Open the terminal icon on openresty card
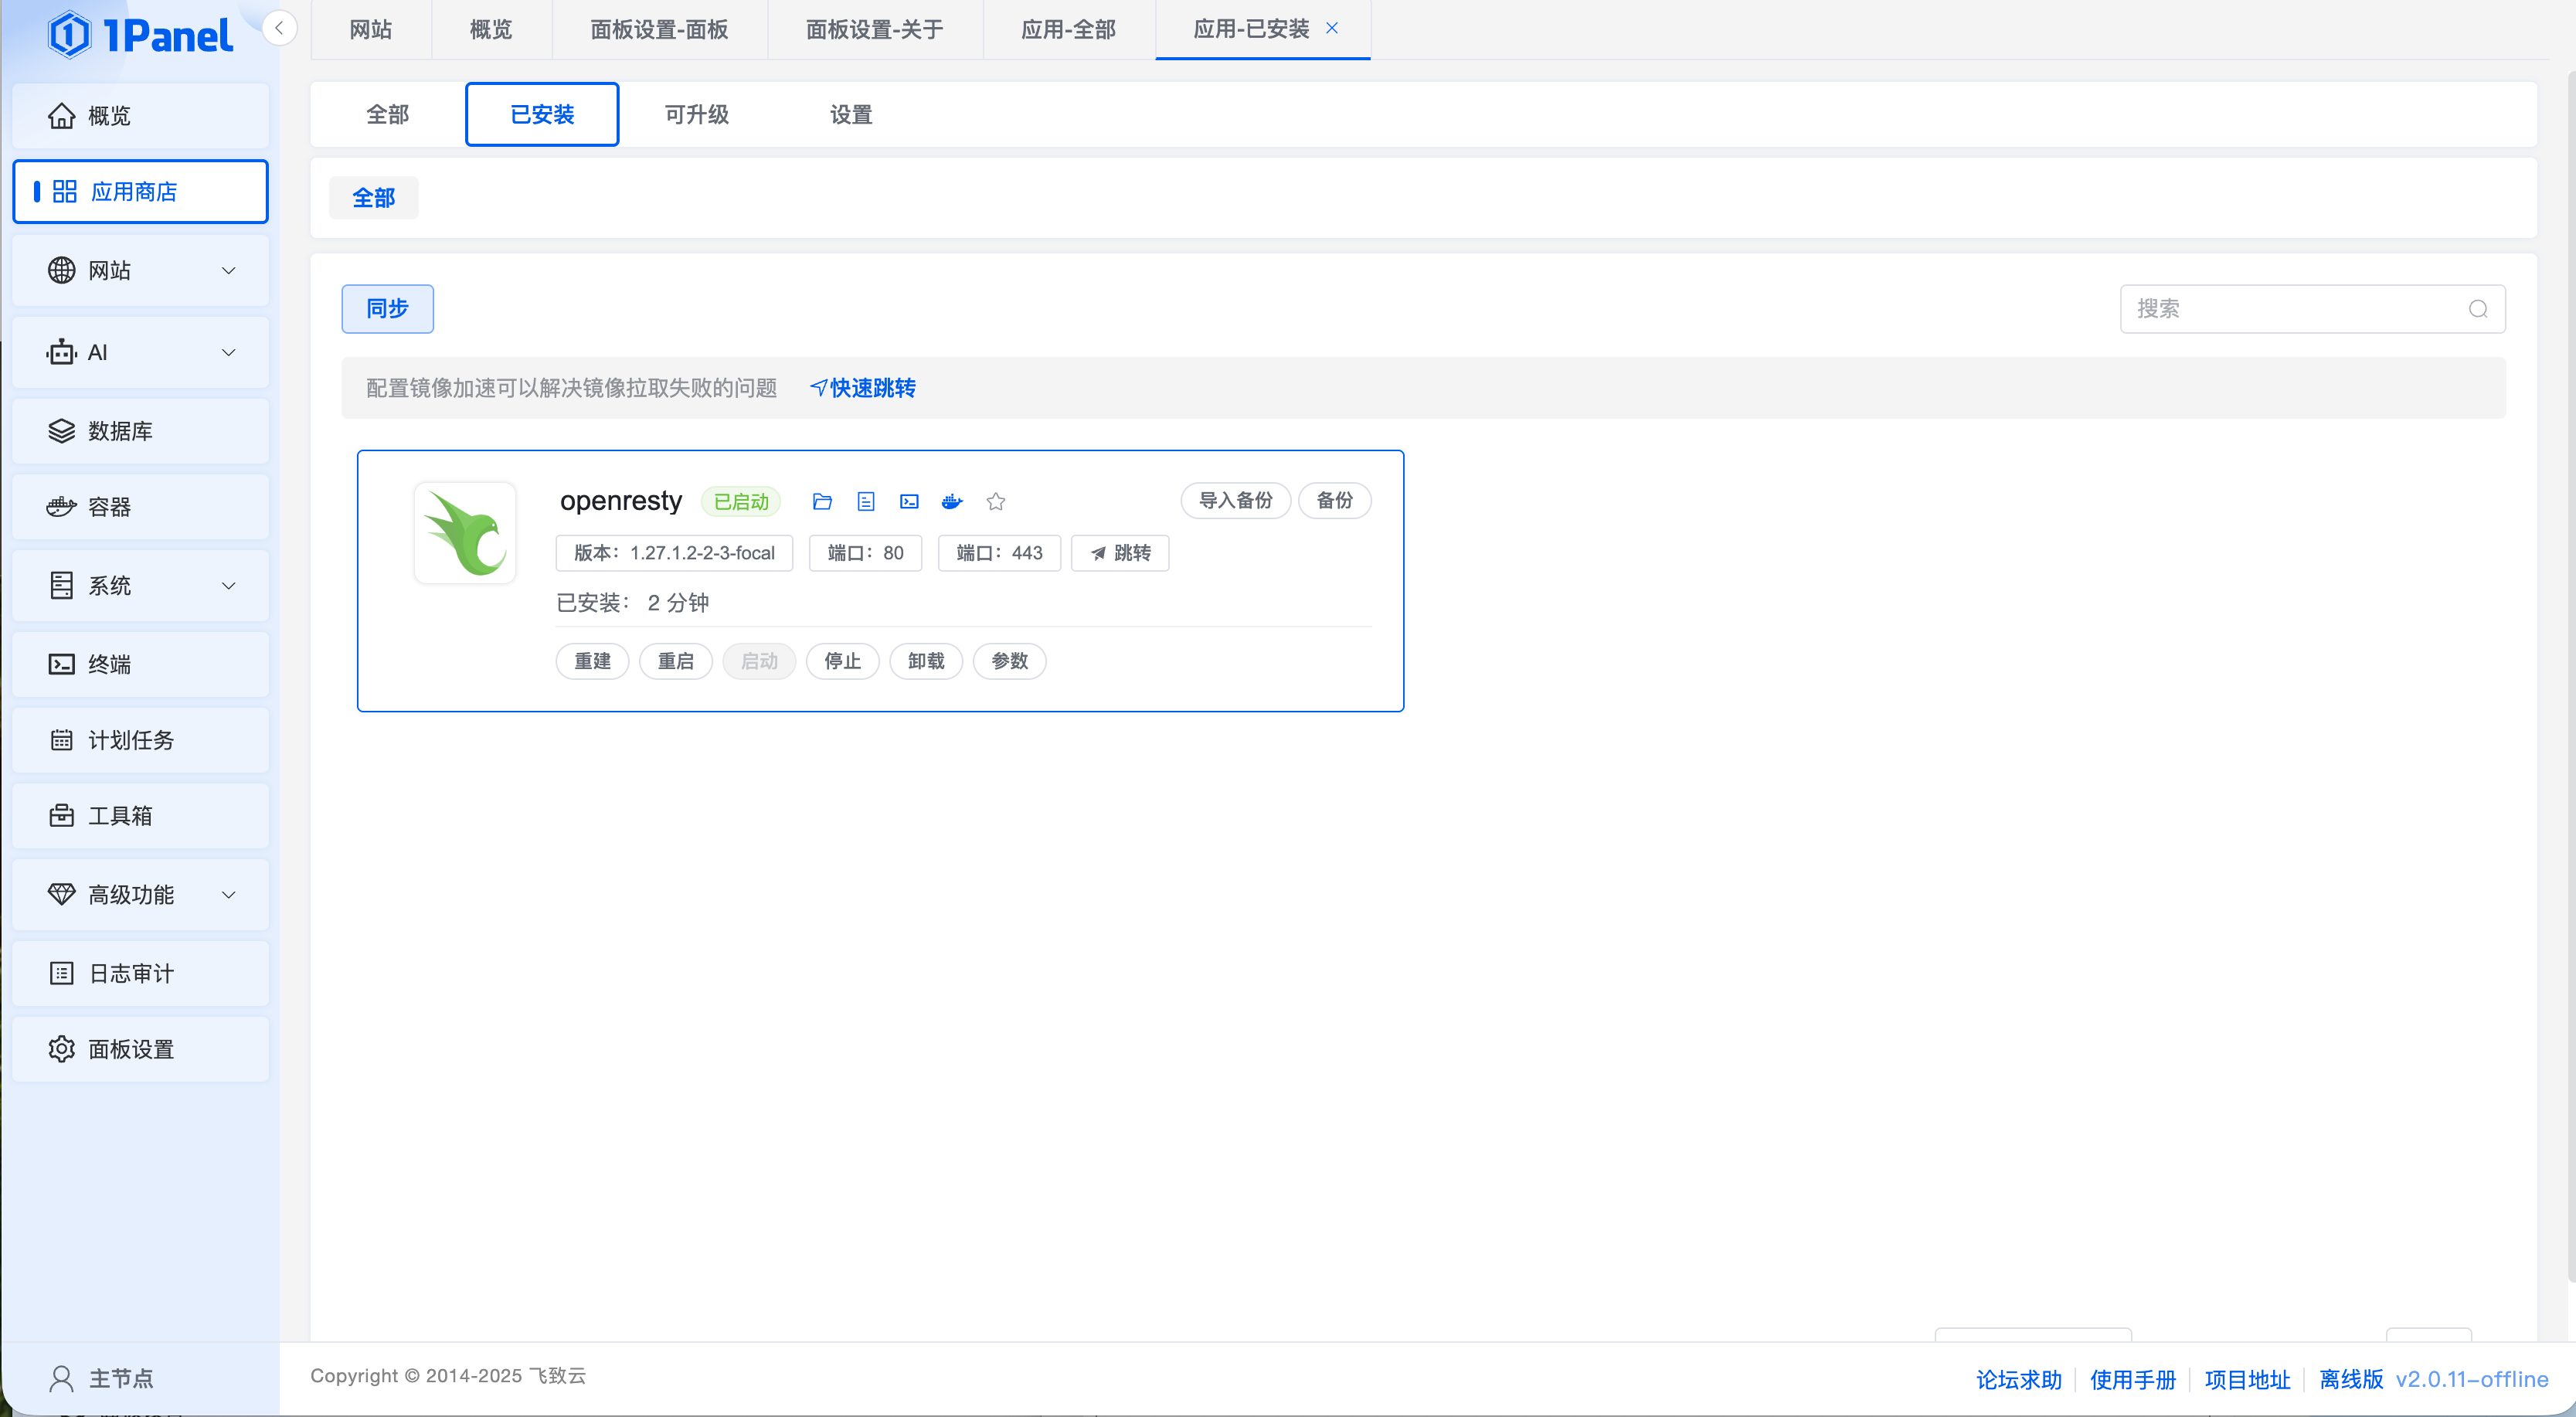This screenshot has height=1417, width=2576. pos(909,501)
